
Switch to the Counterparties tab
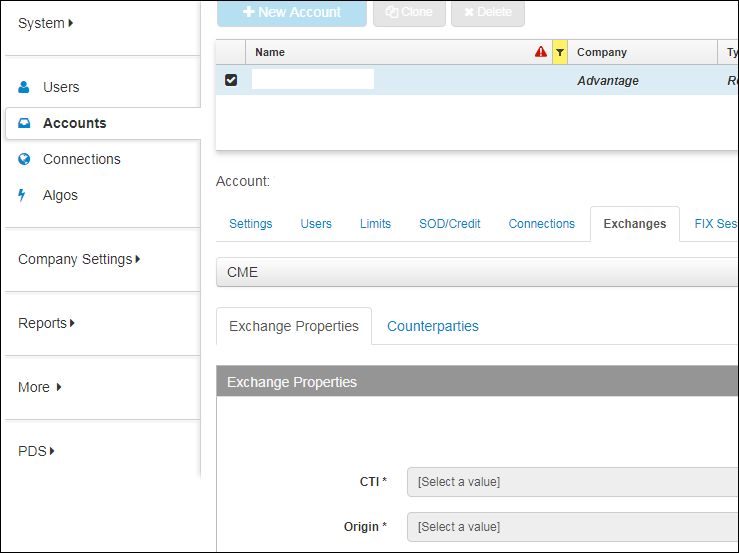(x=432, y=326)
